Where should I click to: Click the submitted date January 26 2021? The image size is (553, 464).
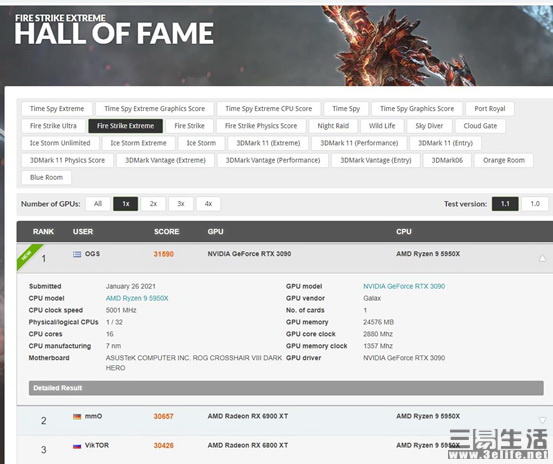pyautogui.click(x=130, y=286)
